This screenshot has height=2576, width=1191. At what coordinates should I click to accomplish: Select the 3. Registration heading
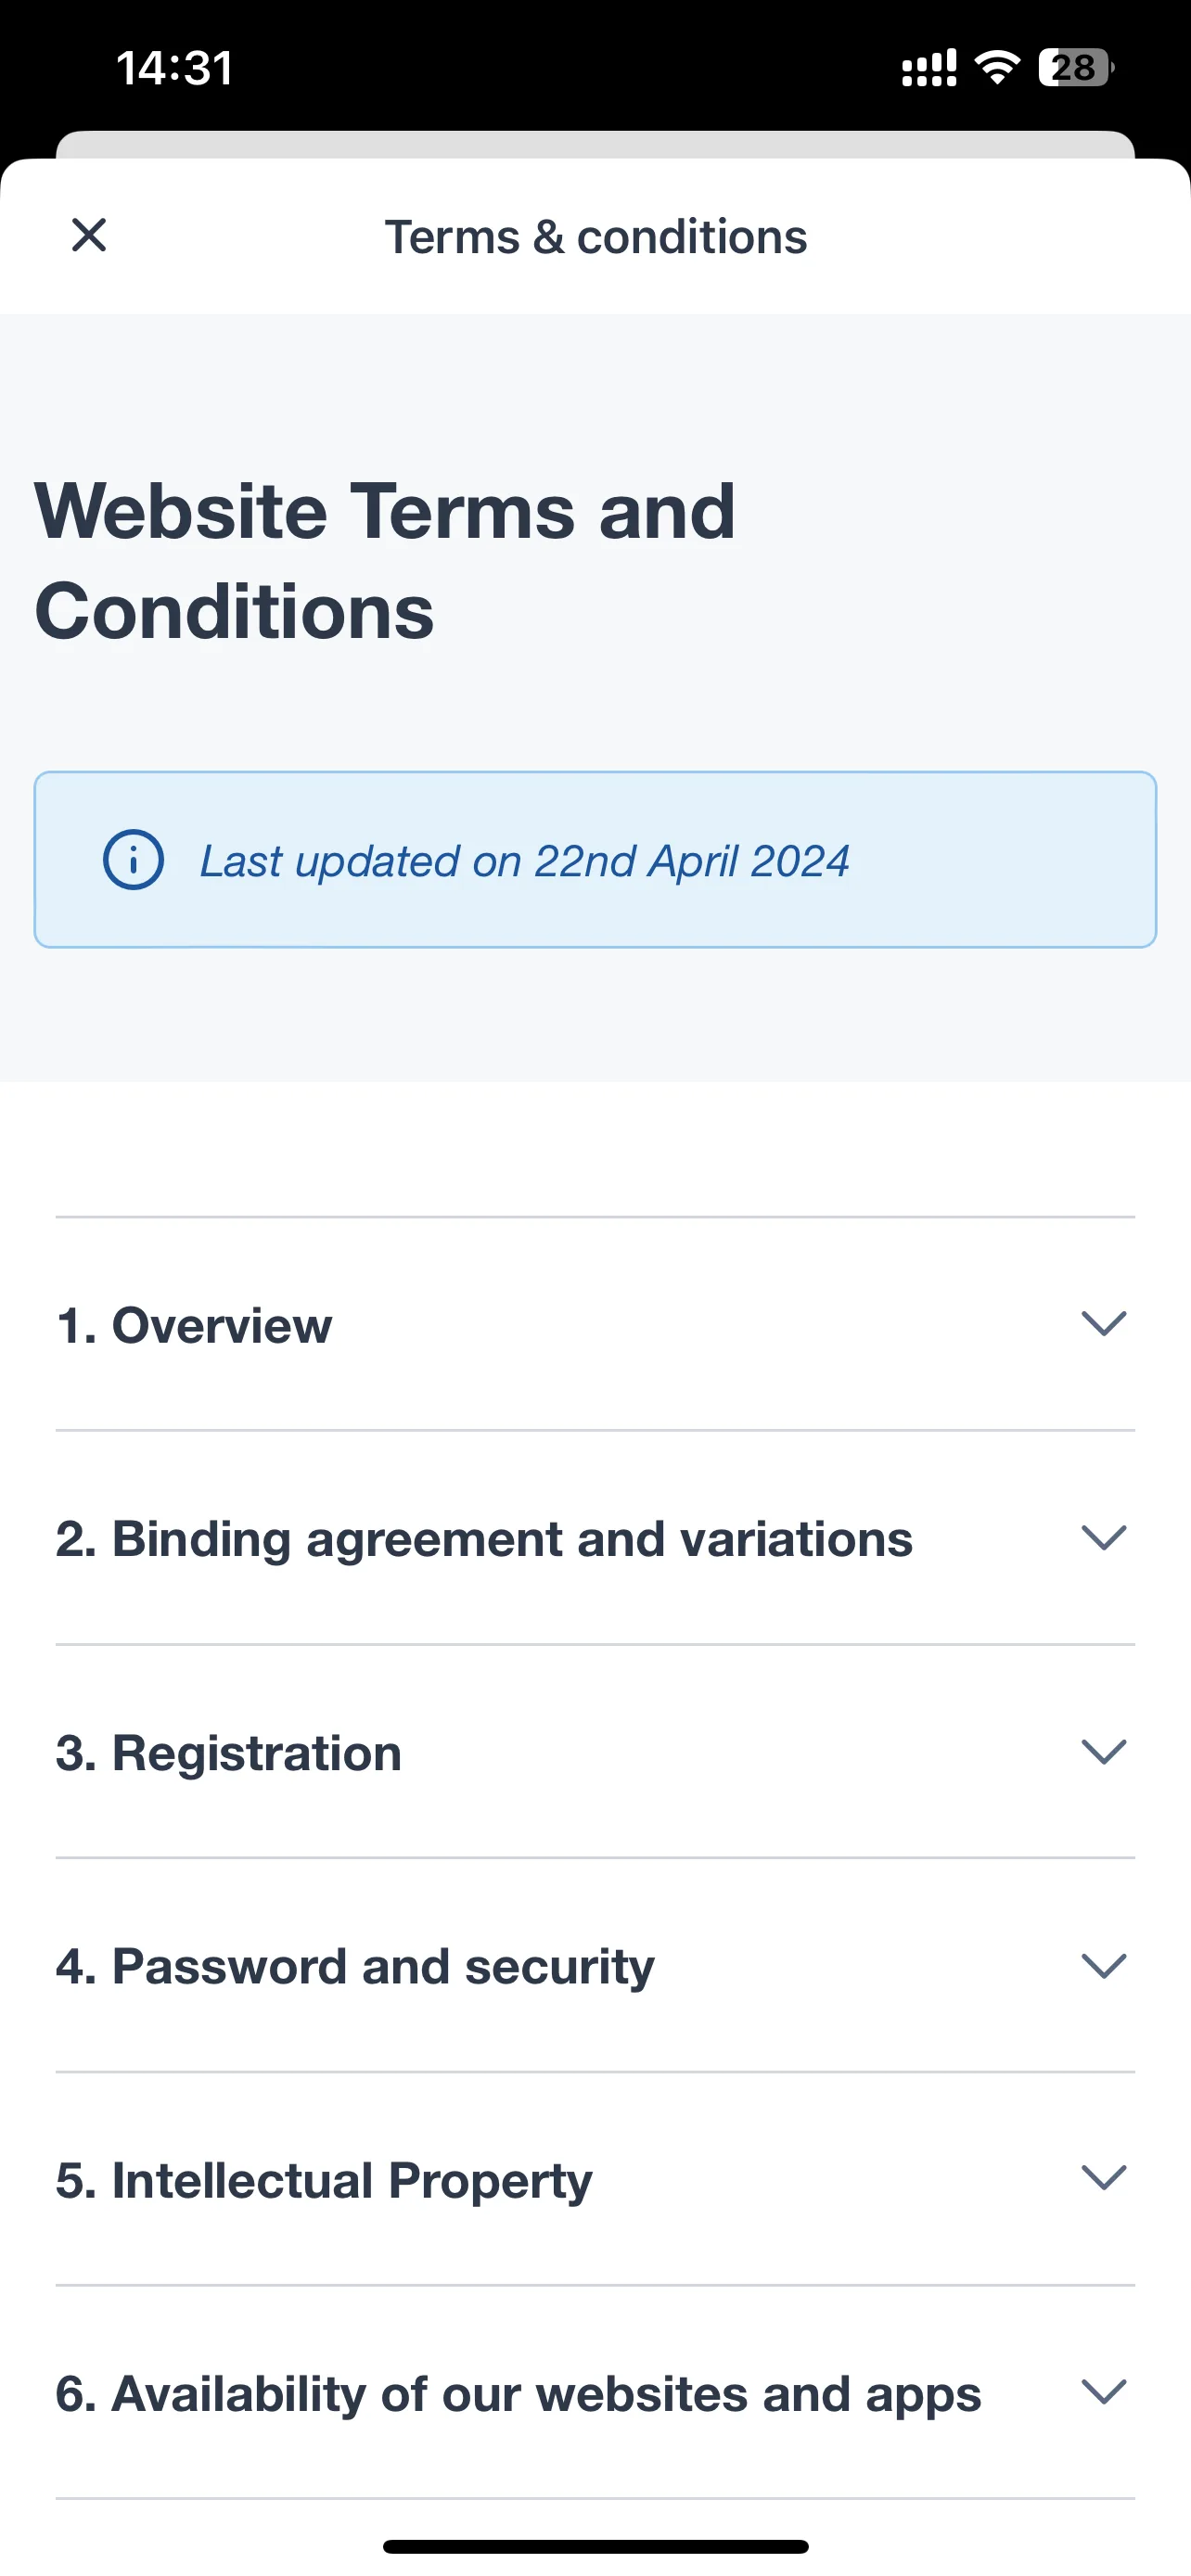click(x=229, y=1754)
